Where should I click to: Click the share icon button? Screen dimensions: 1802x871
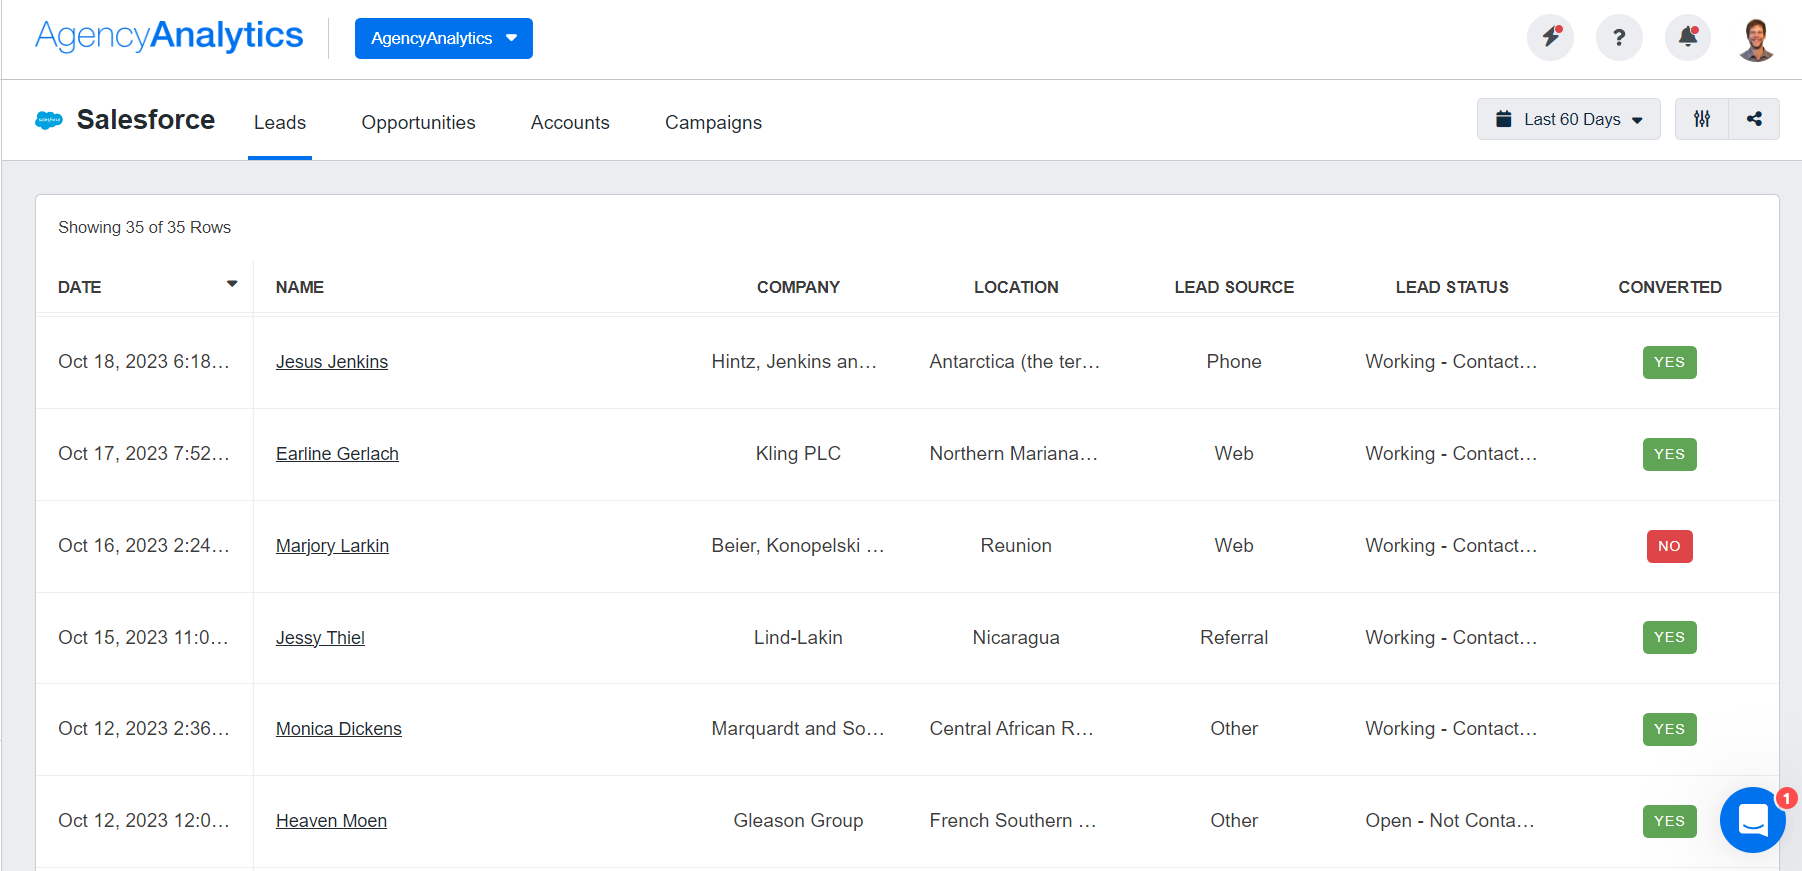pyautogui.click(x=1754, y=119)
